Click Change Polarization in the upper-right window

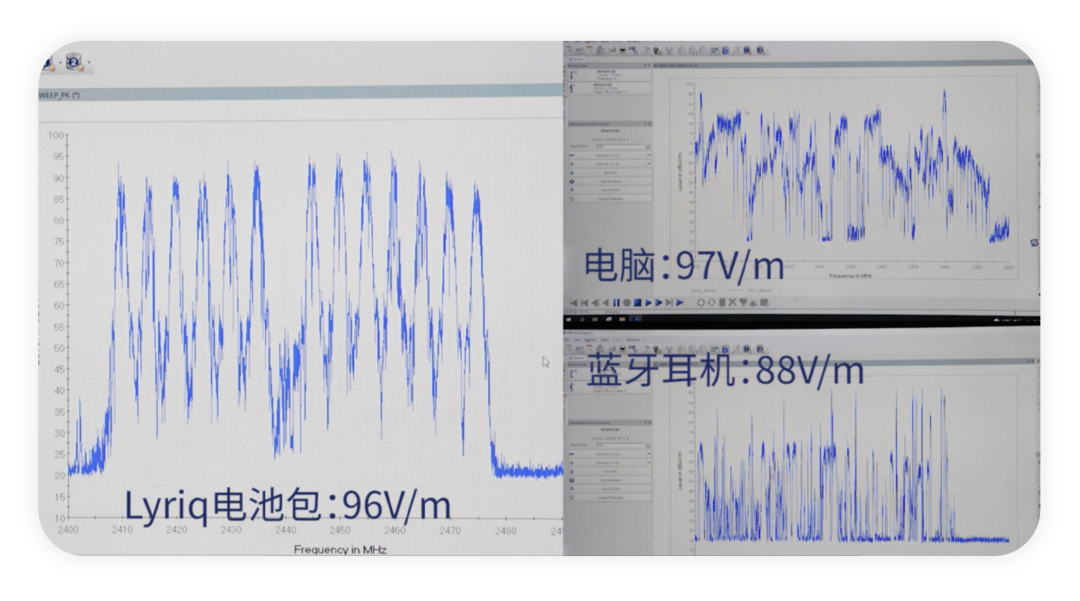tap(610, 198)
